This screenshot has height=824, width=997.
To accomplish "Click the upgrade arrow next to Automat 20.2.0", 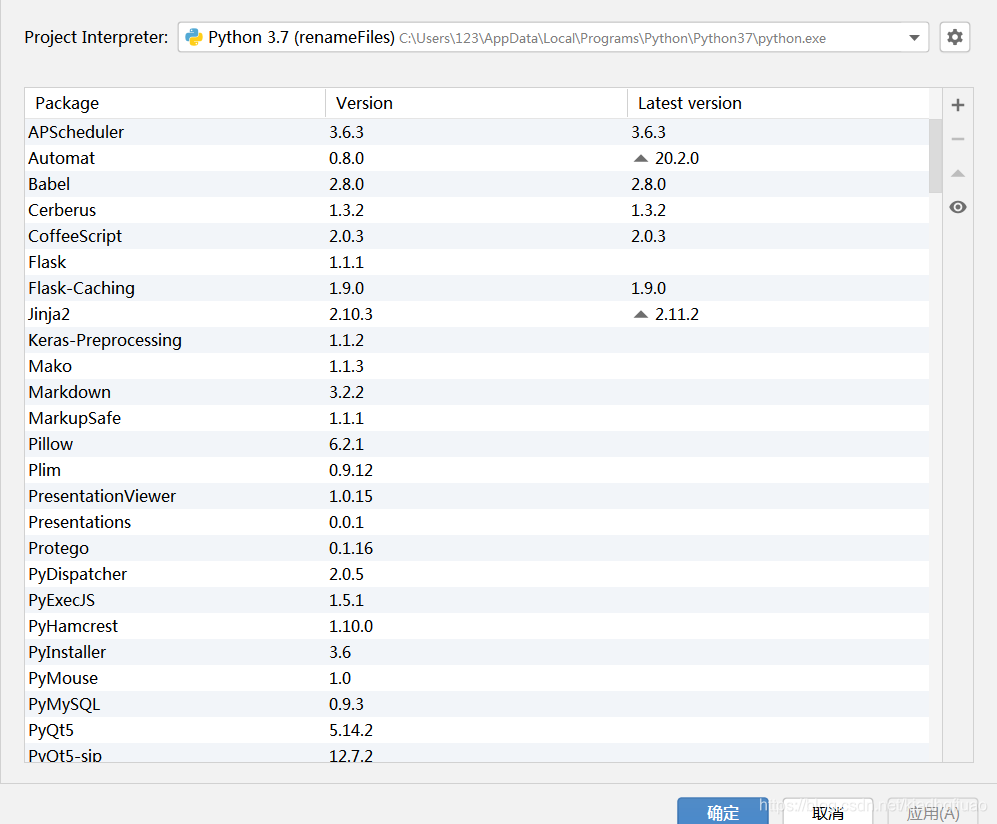I will (641, 158).
